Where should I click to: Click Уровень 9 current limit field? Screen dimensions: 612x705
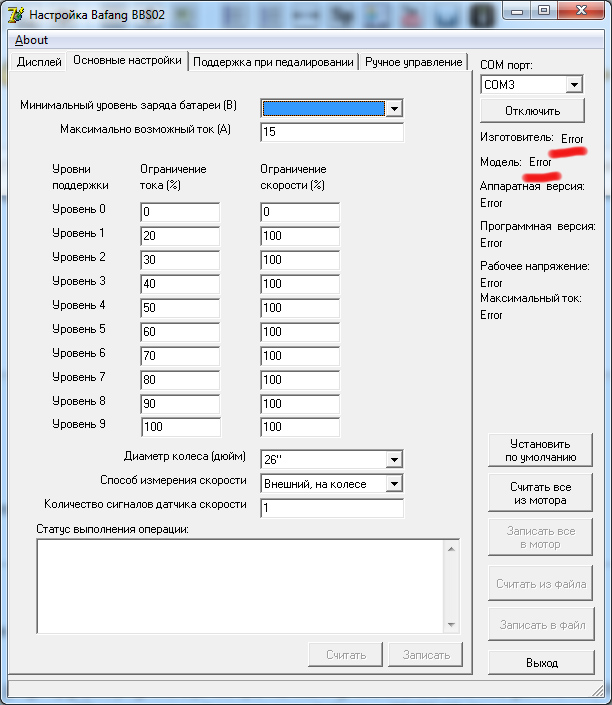[181, 427]
